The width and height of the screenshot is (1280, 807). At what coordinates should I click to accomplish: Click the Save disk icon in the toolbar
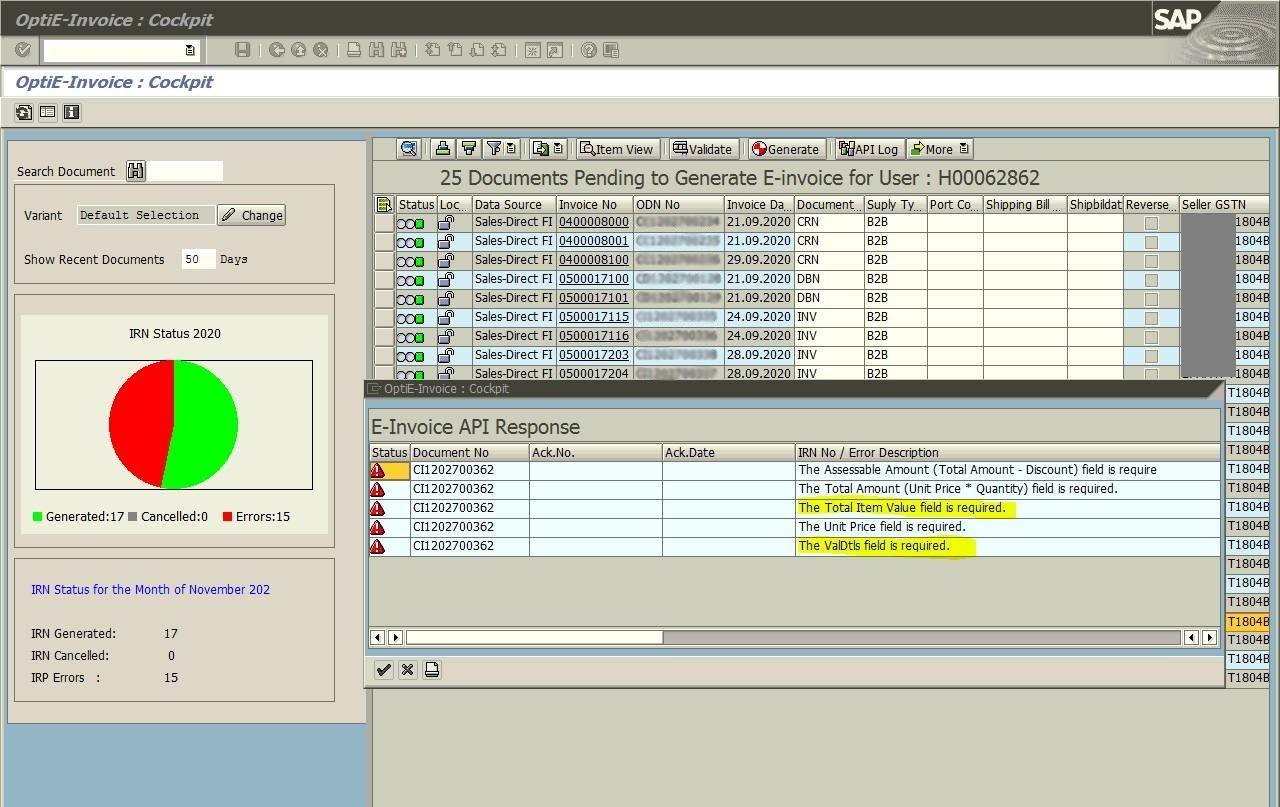[242, 50]
